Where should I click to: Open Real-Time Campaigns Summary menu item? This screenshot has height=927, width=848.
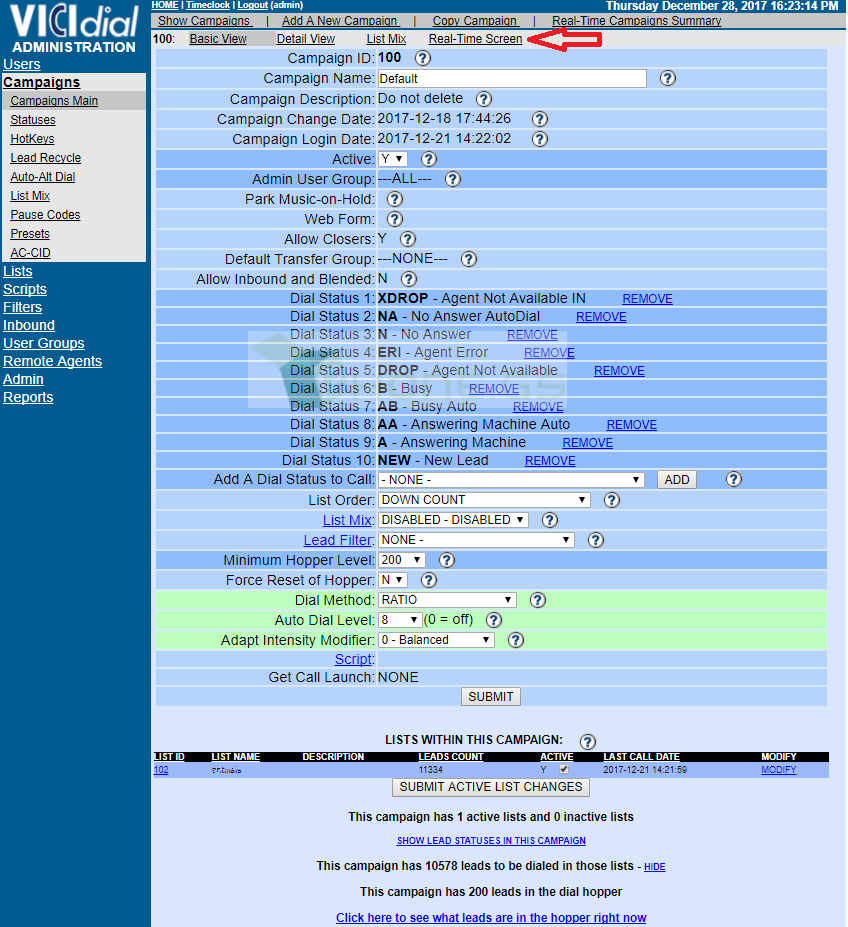click(636, 21)
